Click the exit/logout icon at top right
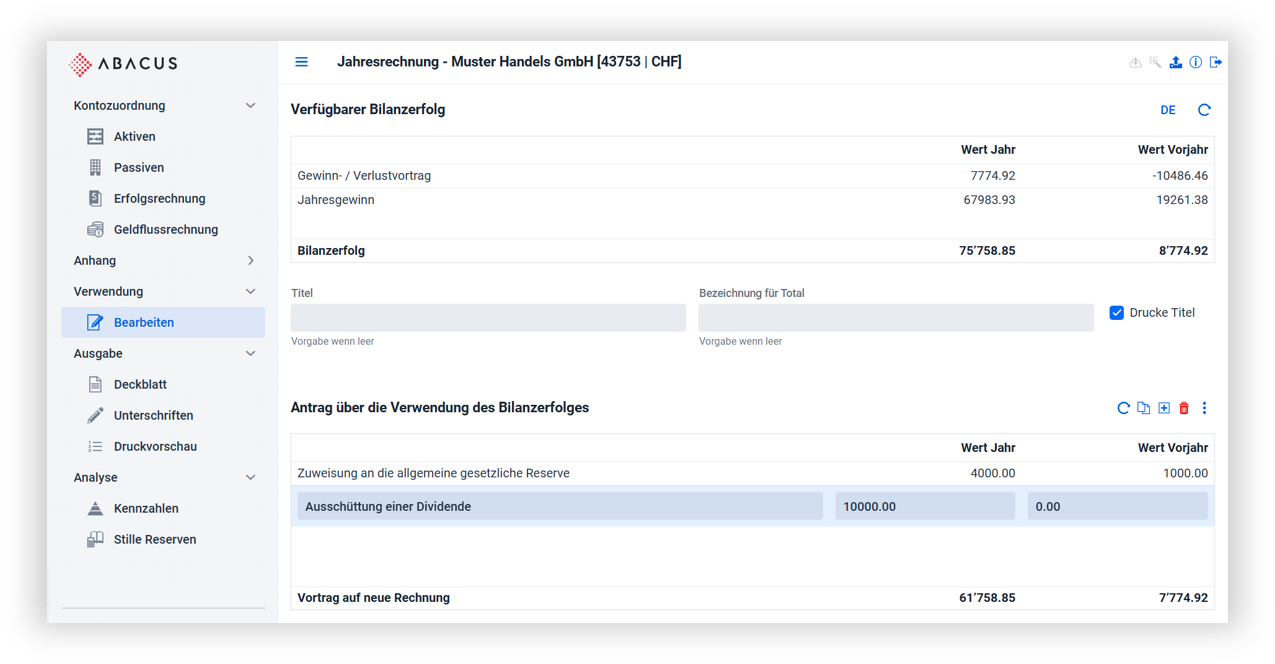The height and width of the screenshot is (664, 1275). 1216,62
